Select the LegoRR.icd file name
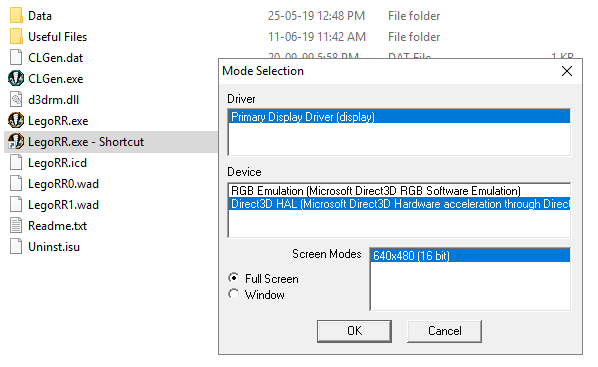598x367 pixels. 58,163
